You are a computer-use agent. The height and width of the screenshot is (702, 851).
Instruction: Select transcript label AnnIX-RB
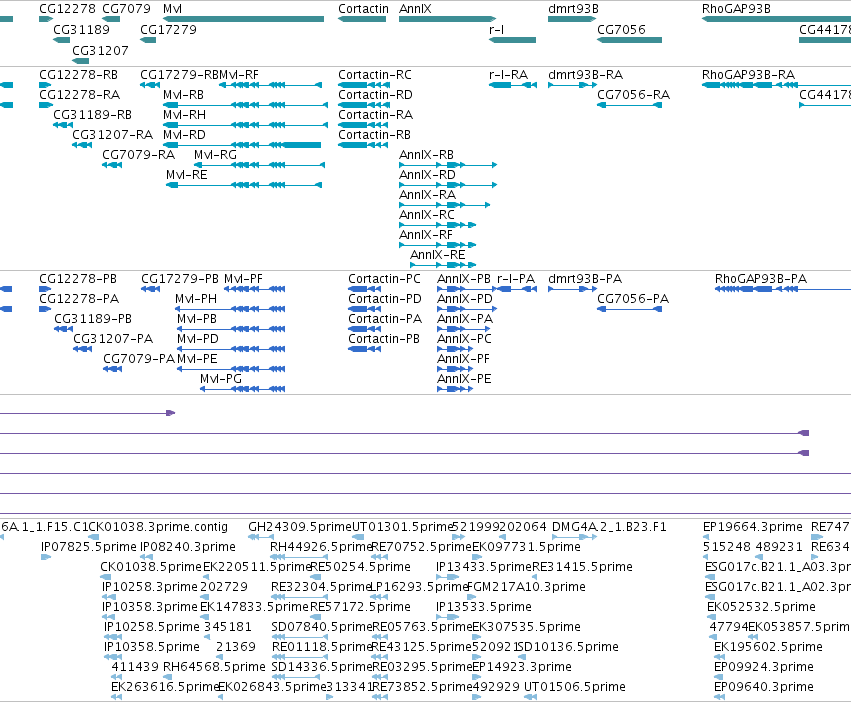point(426,155)
